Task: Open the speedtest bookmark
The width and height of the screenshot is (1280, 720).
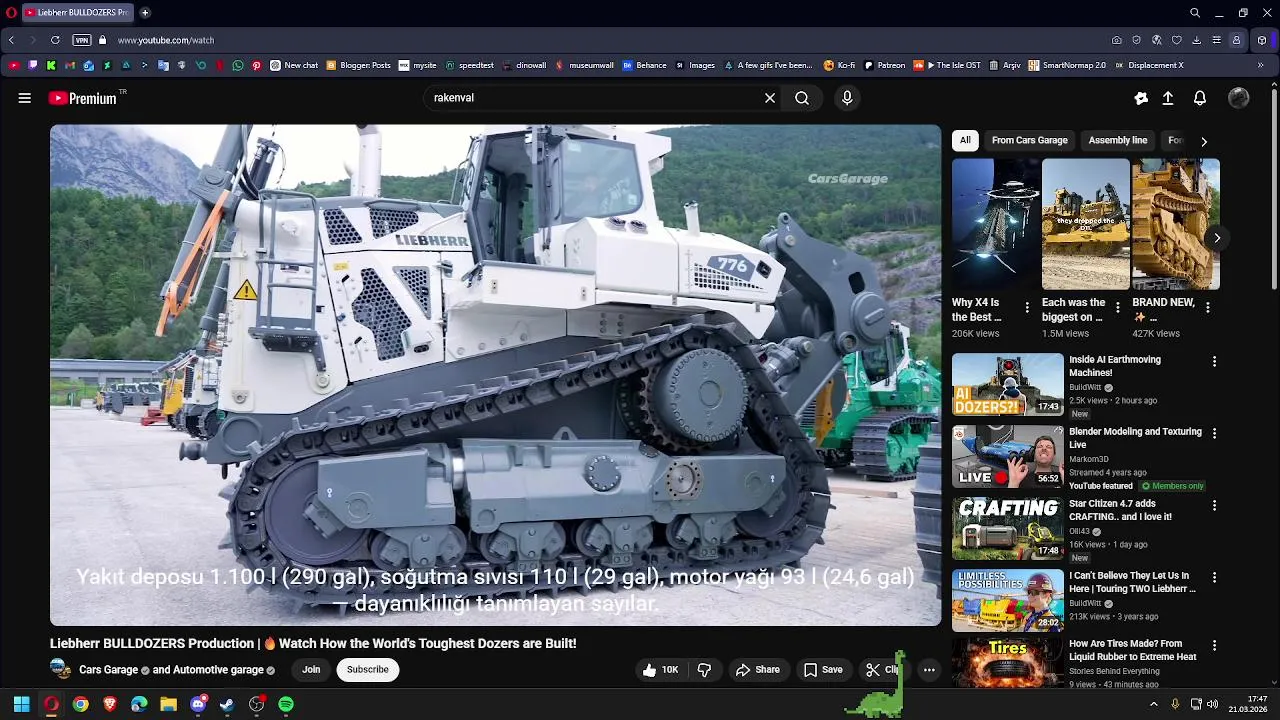Action: [470, 65]
